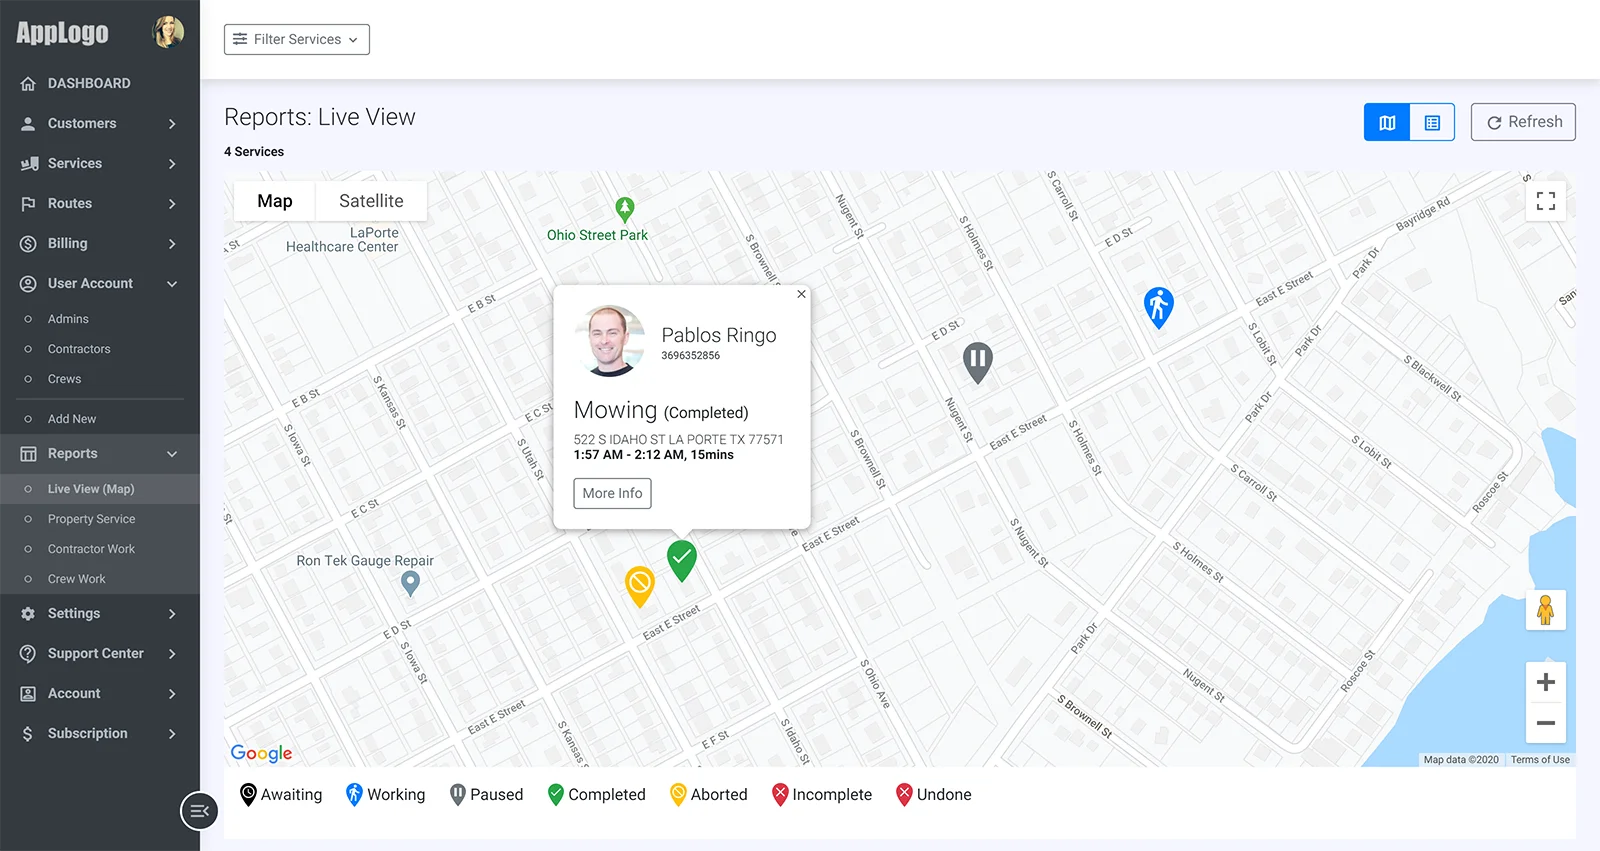Zoom out the map with minus
Viewport: 1600px width, 851px height.
coord(1546,723)
